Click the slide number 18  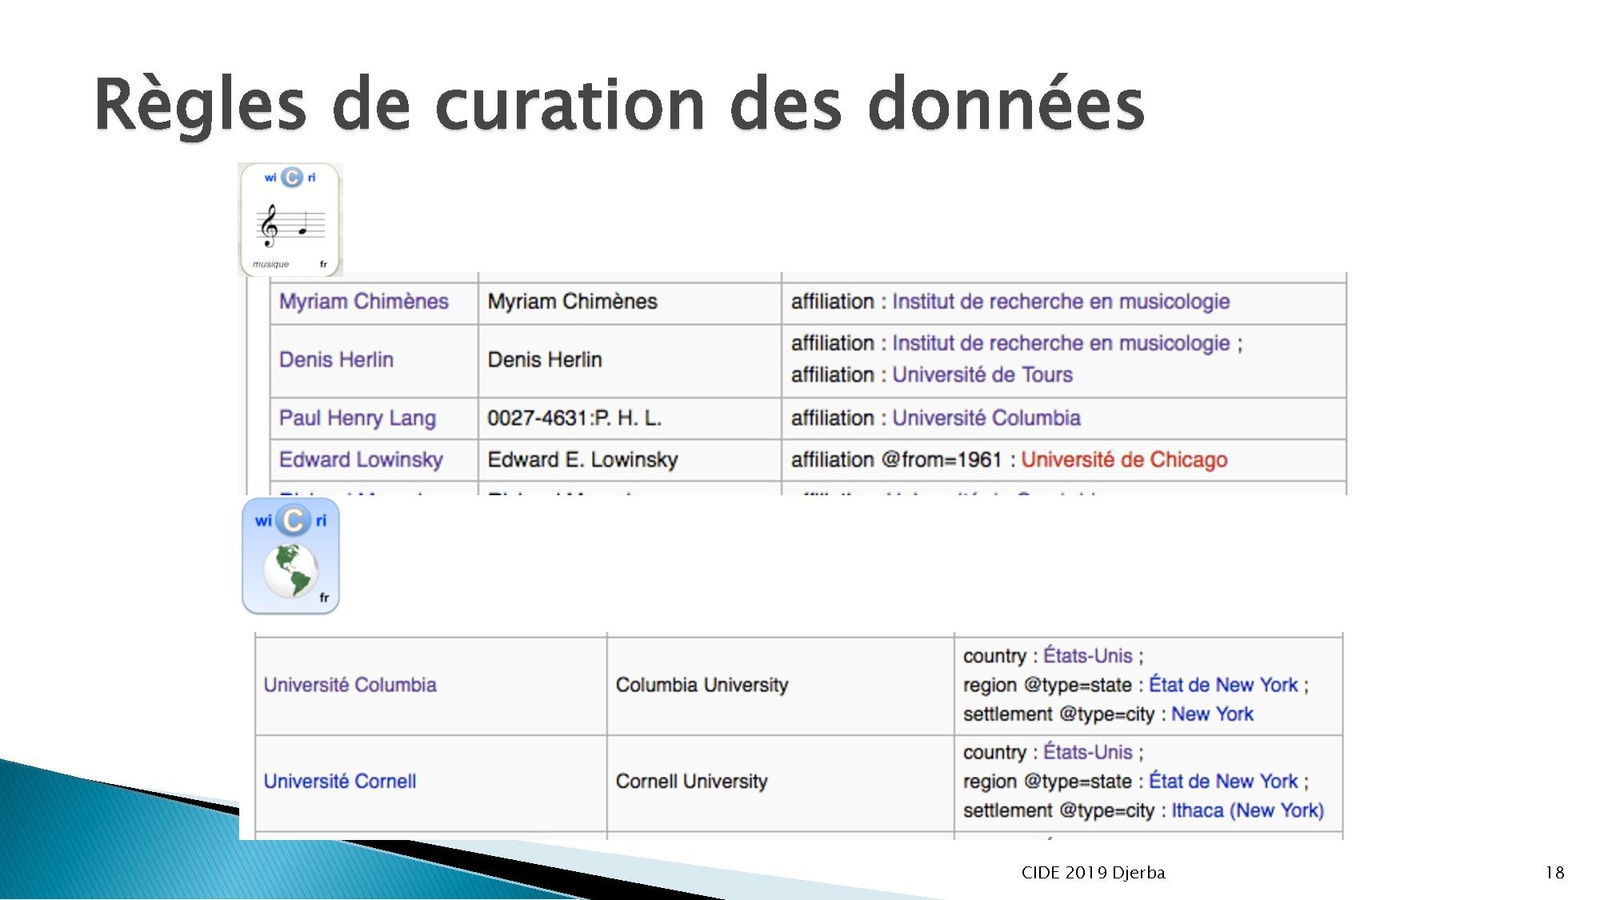coord(1554,872)
